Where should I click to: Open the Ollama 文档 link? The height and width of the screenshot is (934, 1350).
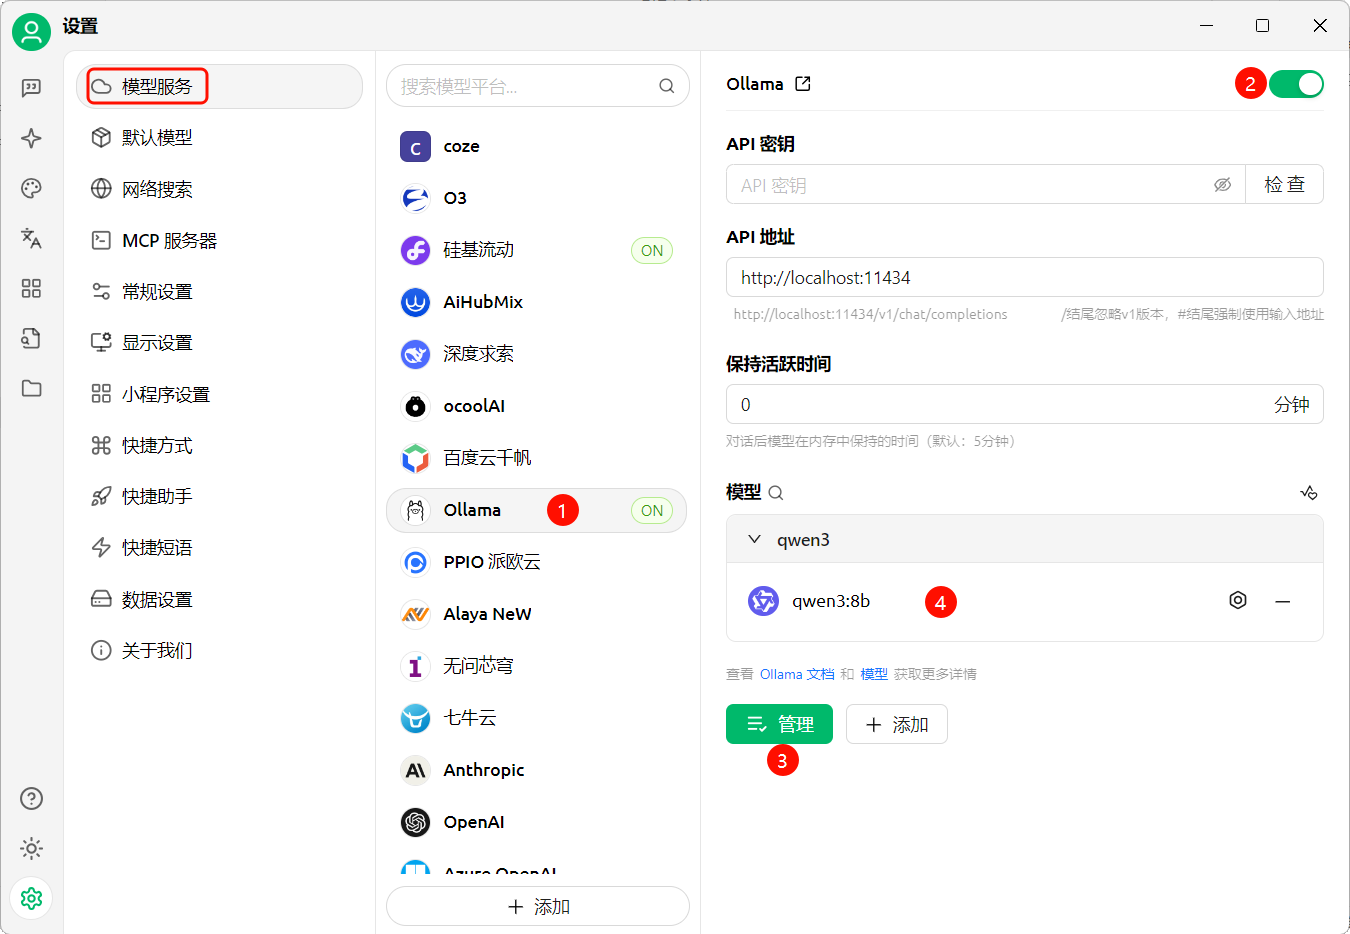click(x=797, y=674)
